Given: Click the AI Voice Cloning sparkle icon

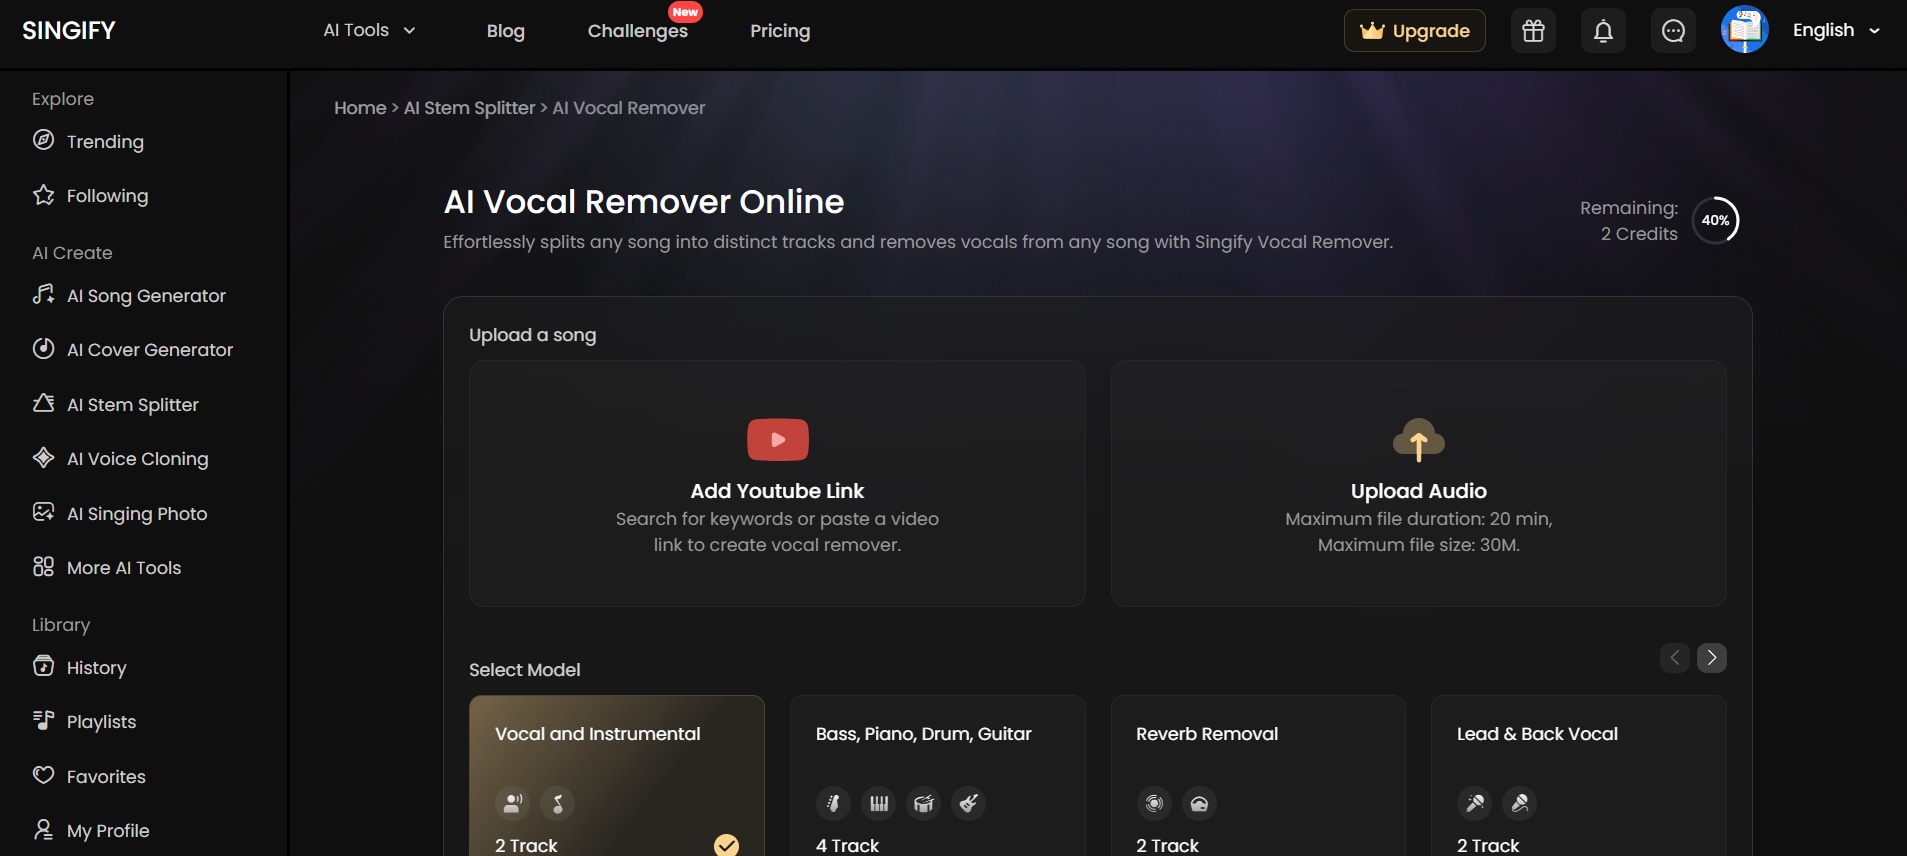Looking at the screenshot, I should click(43, 458).
